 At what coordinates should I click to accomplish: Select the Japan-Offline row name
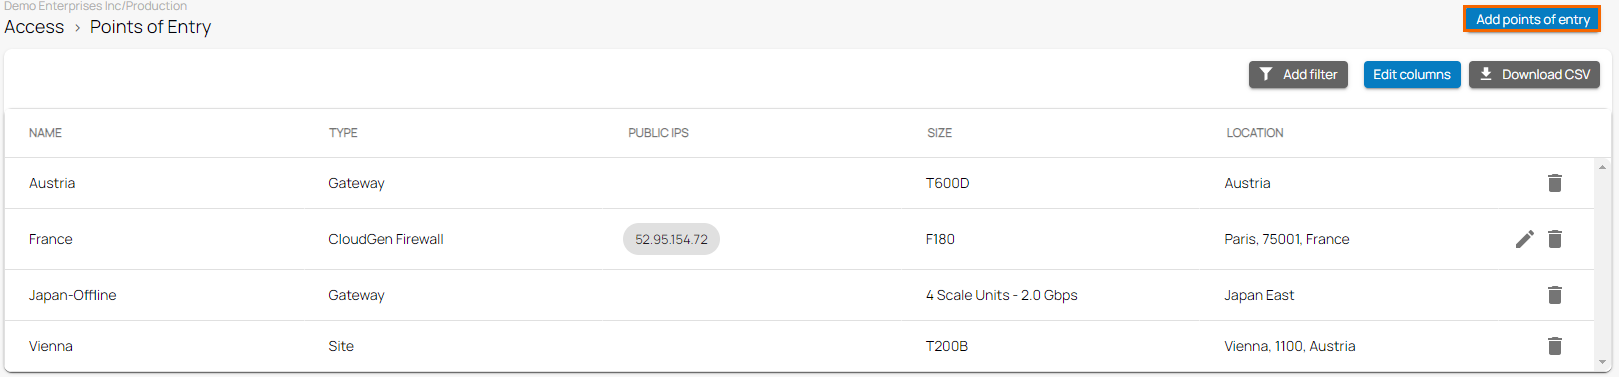point(72,295)
